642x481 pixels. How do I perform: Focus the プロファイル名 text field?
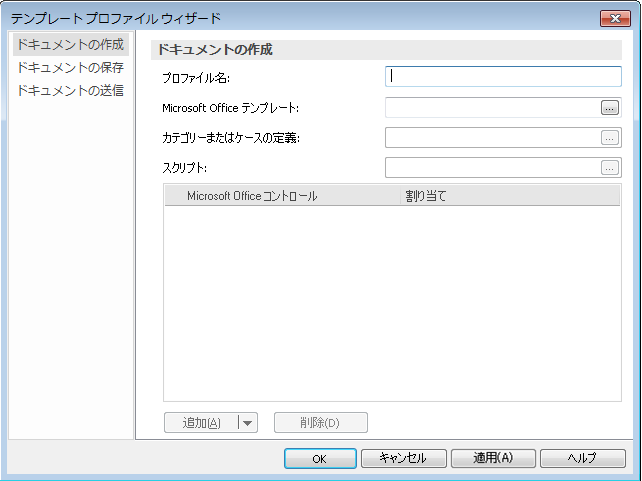point(503,77)
